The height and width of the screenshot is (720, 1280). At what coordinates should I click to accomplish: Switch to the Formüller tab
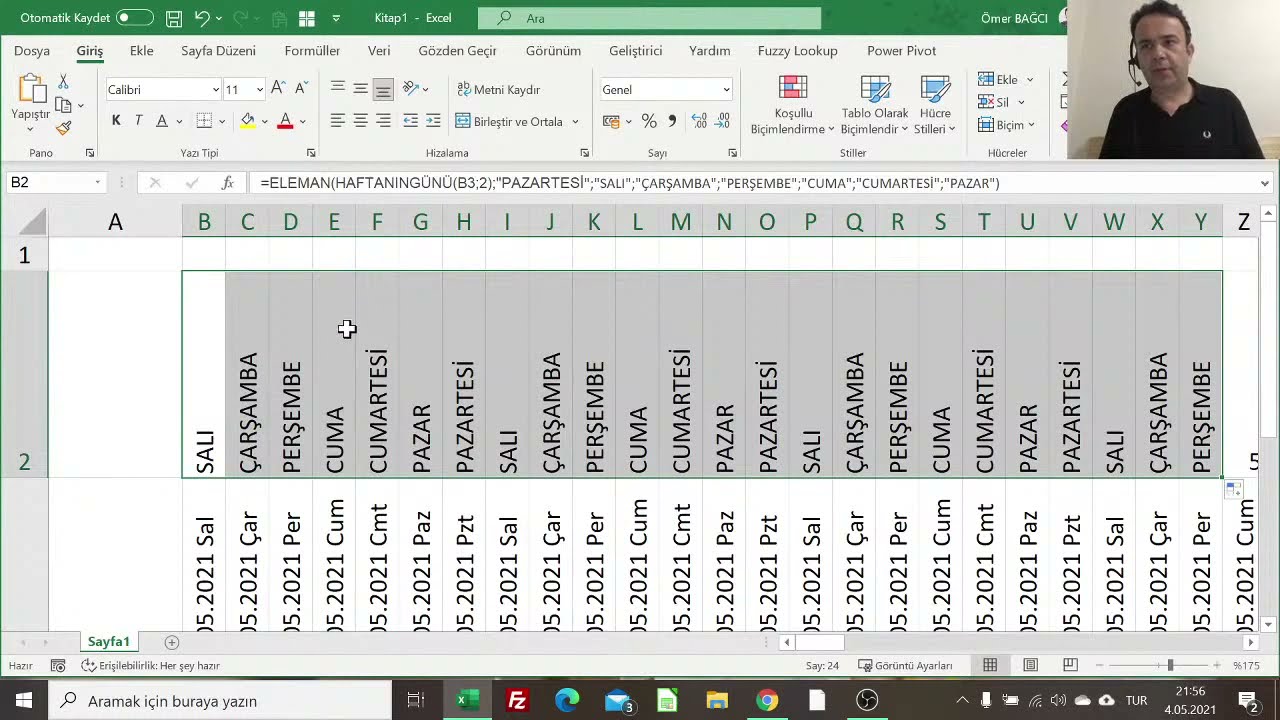pyautogui.click(x=312, y=51)
